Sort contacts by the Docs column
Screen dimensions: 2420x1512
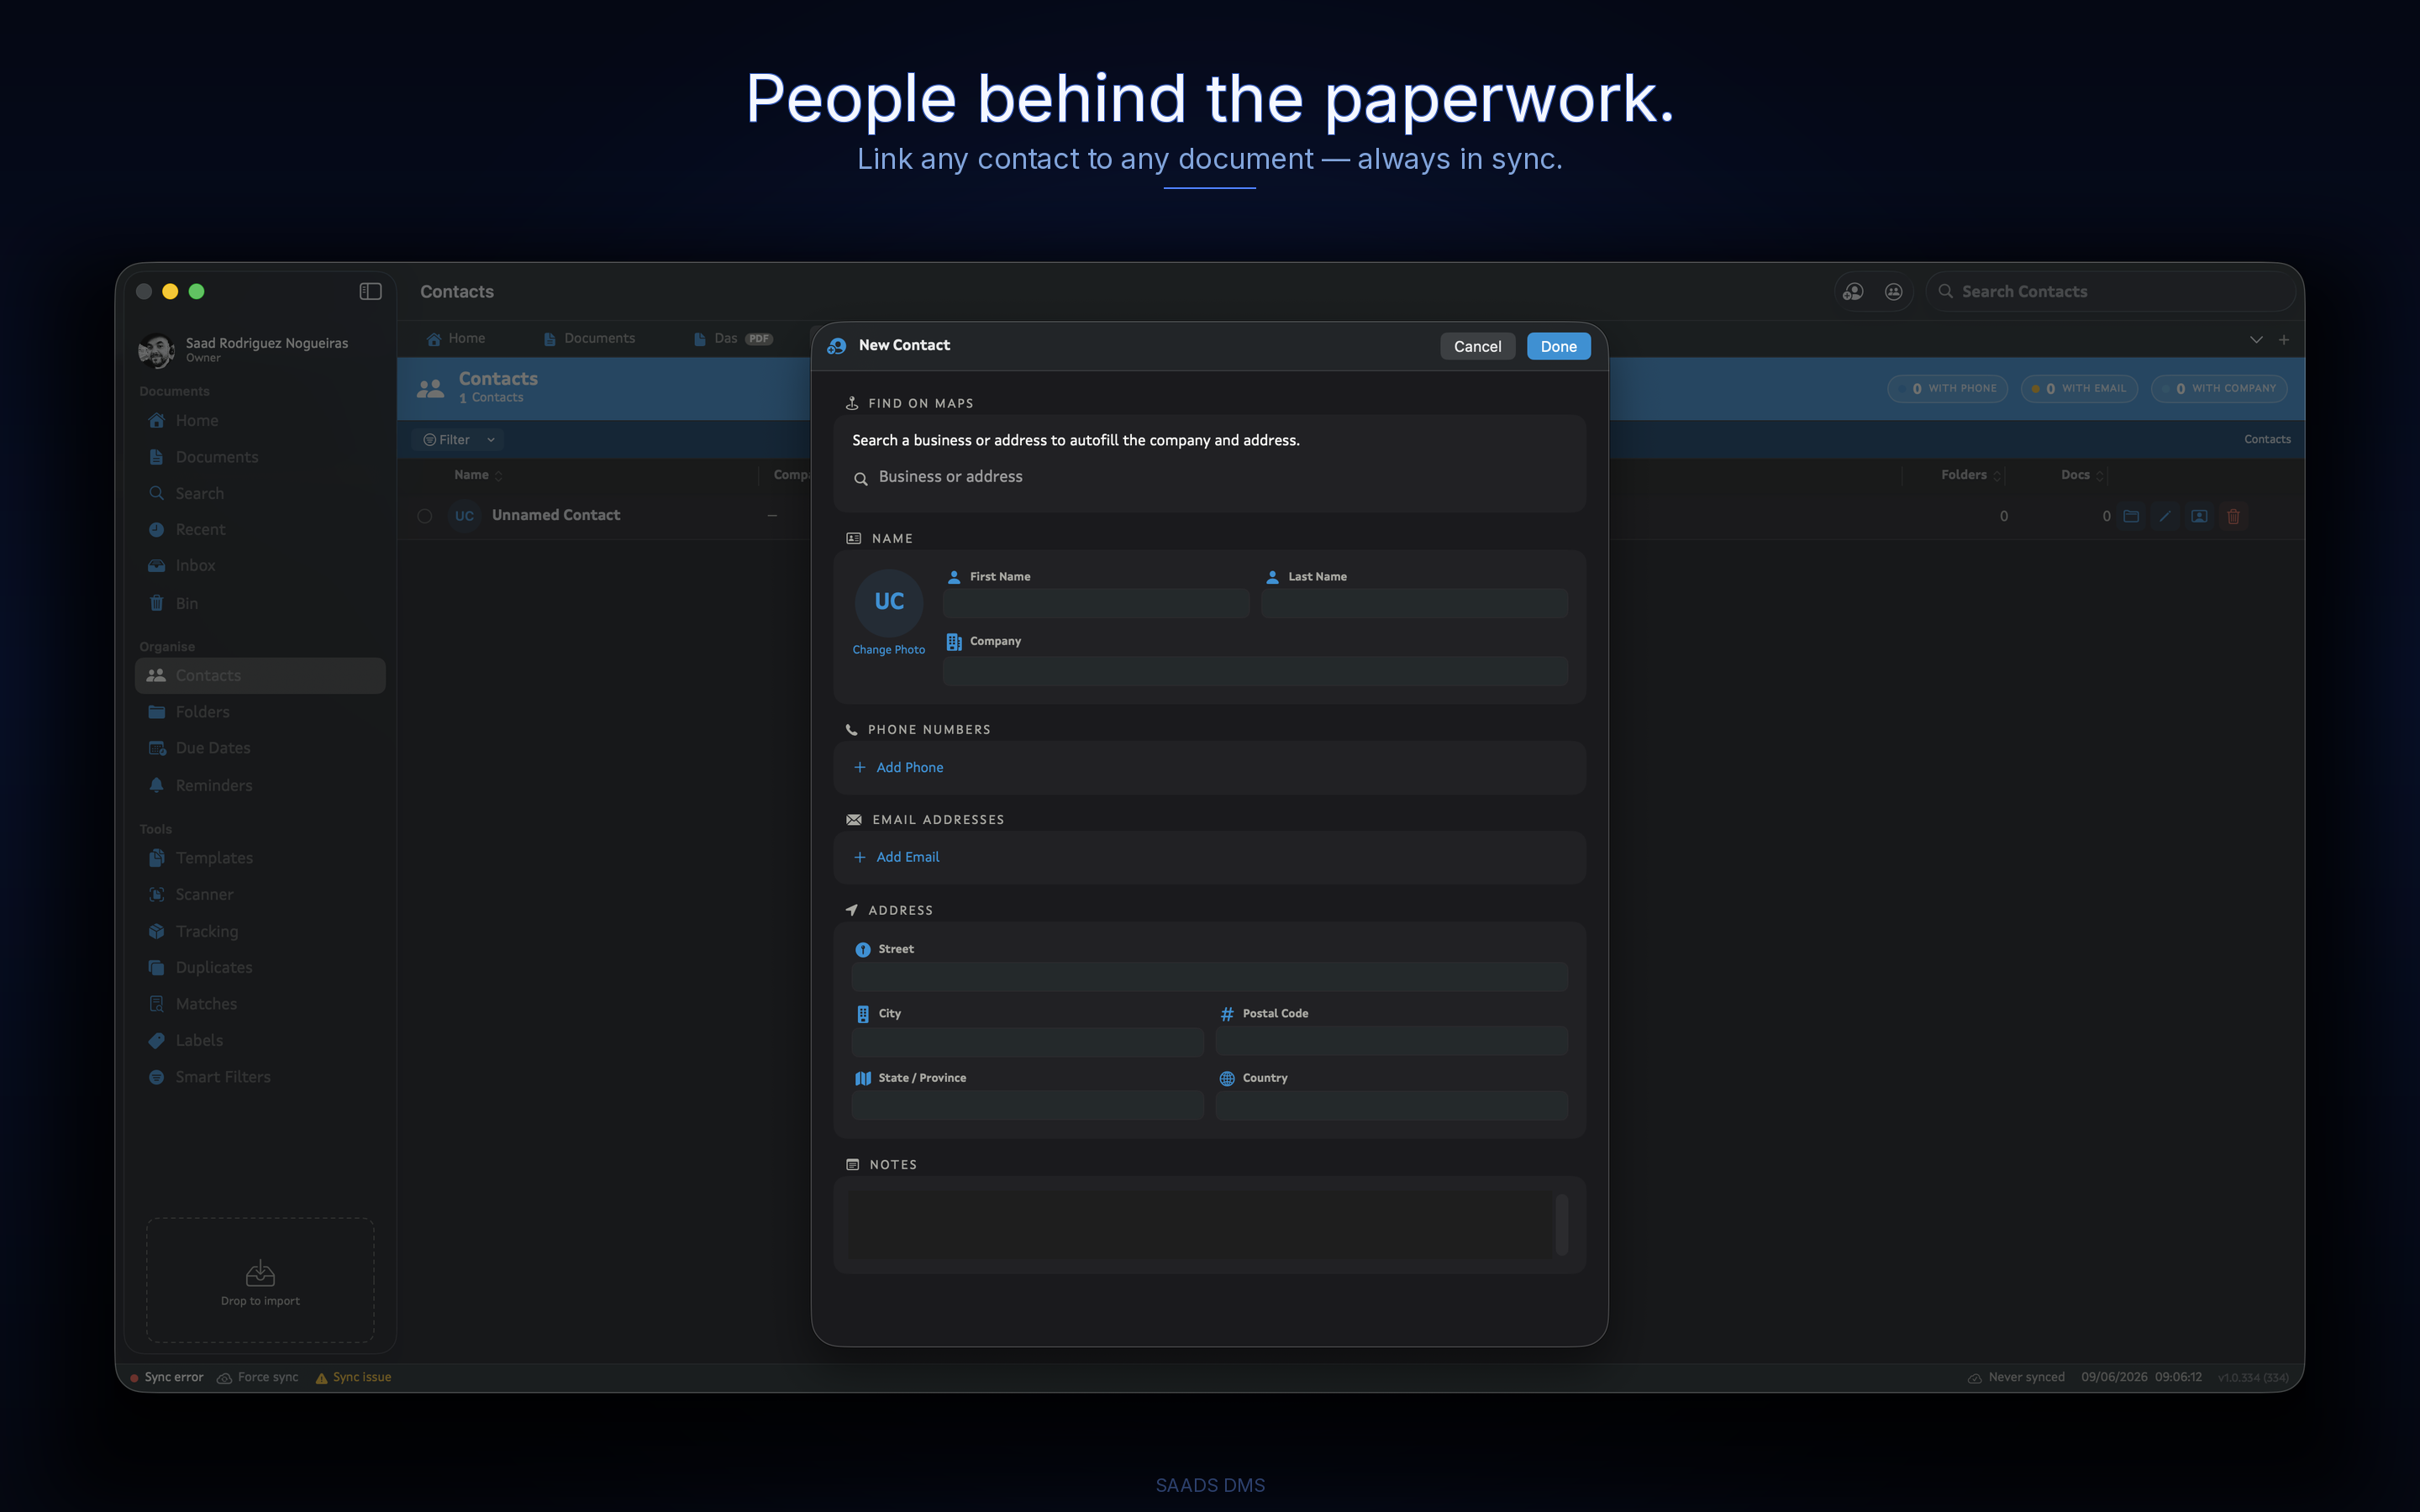(x=2082, y=475)
